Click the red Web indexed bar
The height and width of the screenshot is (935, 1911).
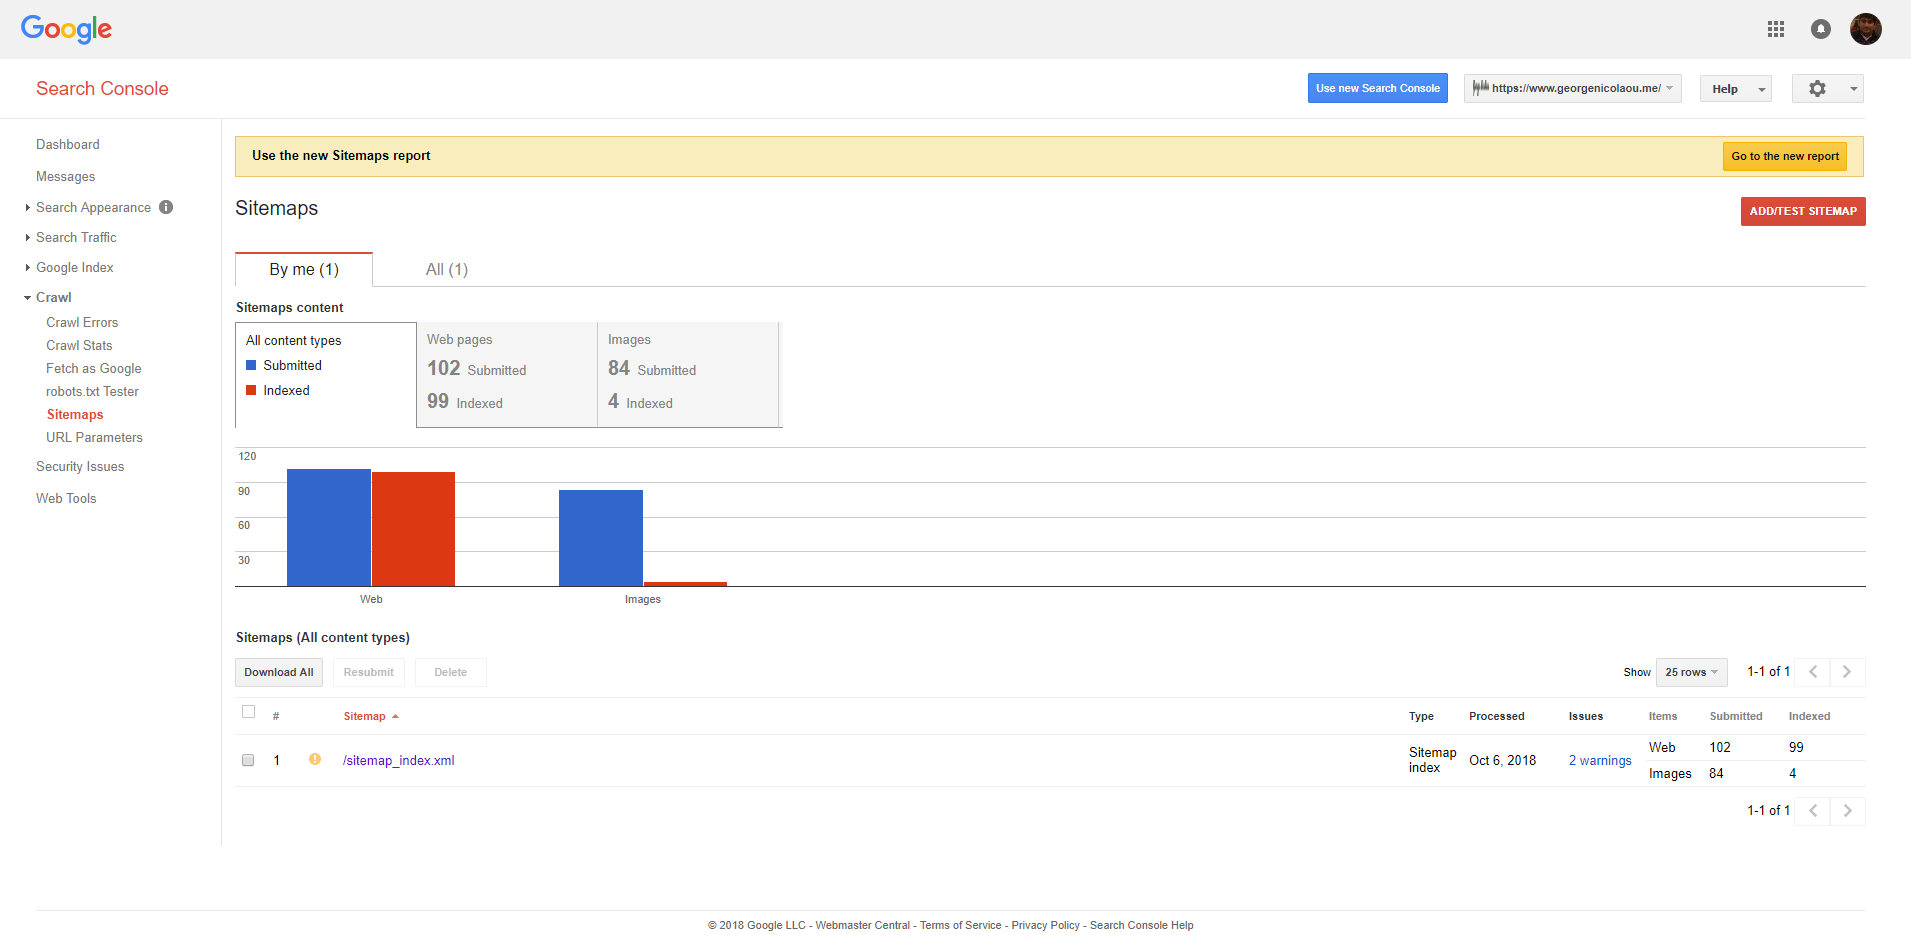coord(413,529)
